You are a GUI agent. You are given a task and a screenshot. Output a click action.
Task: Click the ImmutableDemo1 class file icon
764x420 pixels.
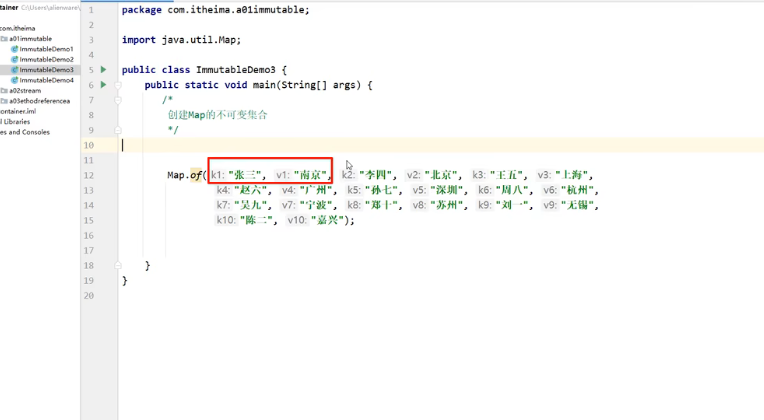point(14,49)
